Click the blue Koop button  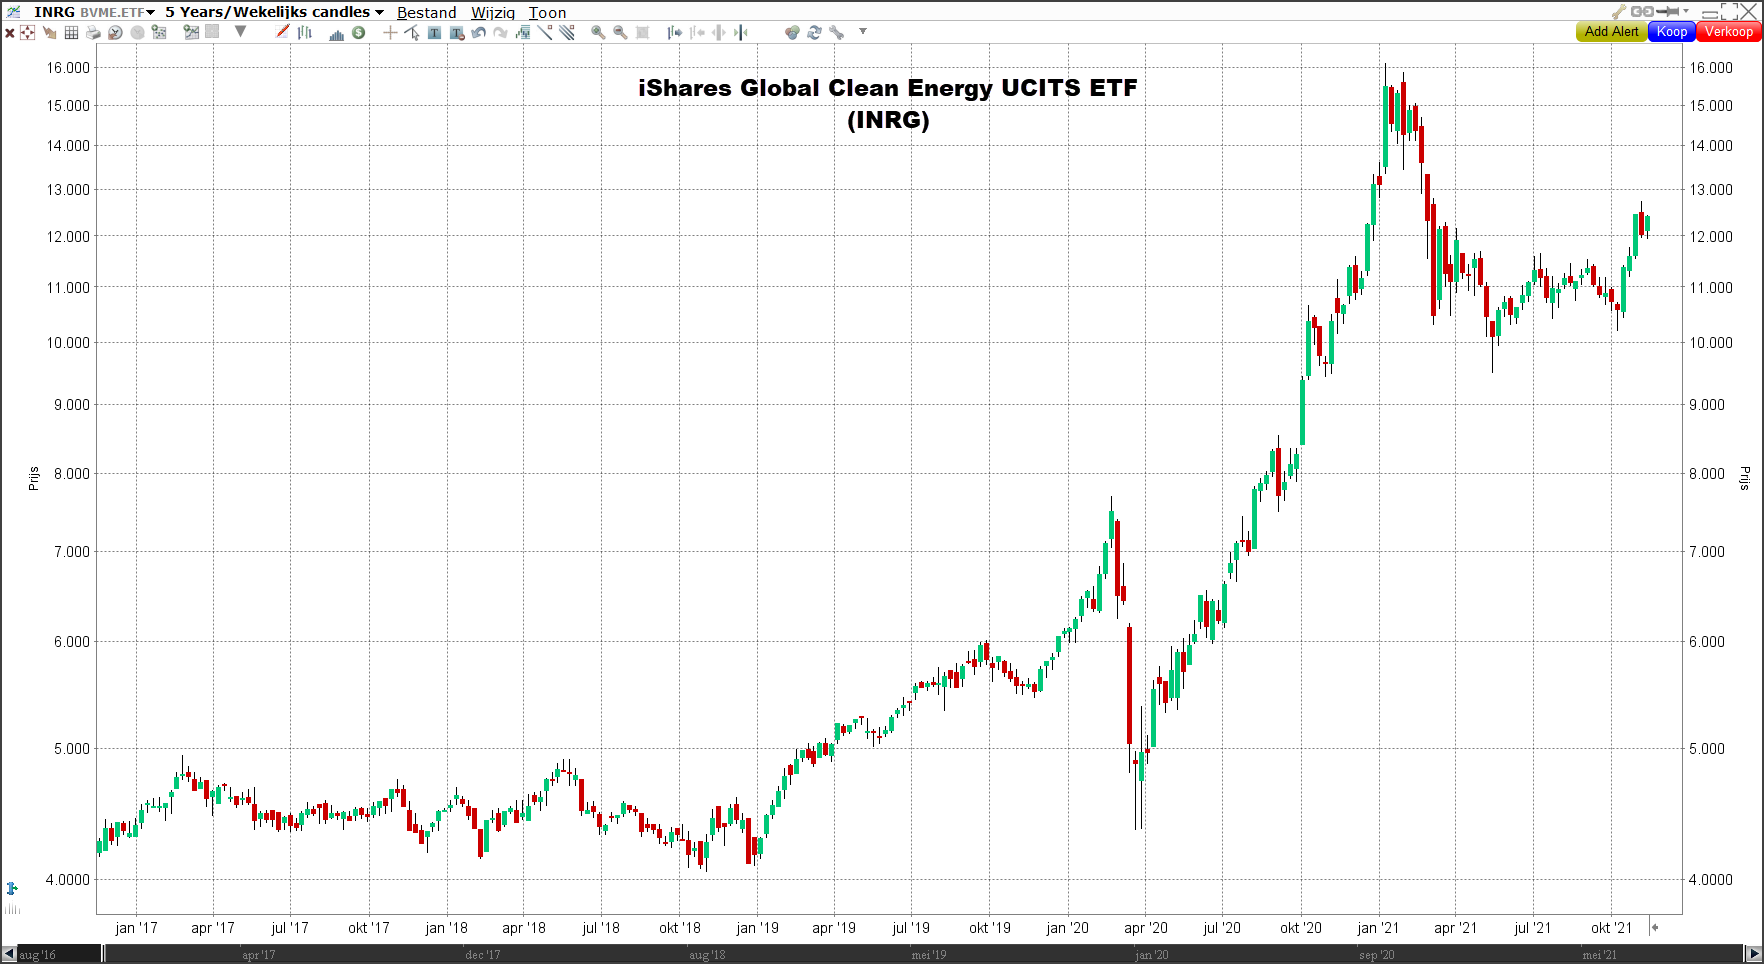click(x=1671, y=32)
